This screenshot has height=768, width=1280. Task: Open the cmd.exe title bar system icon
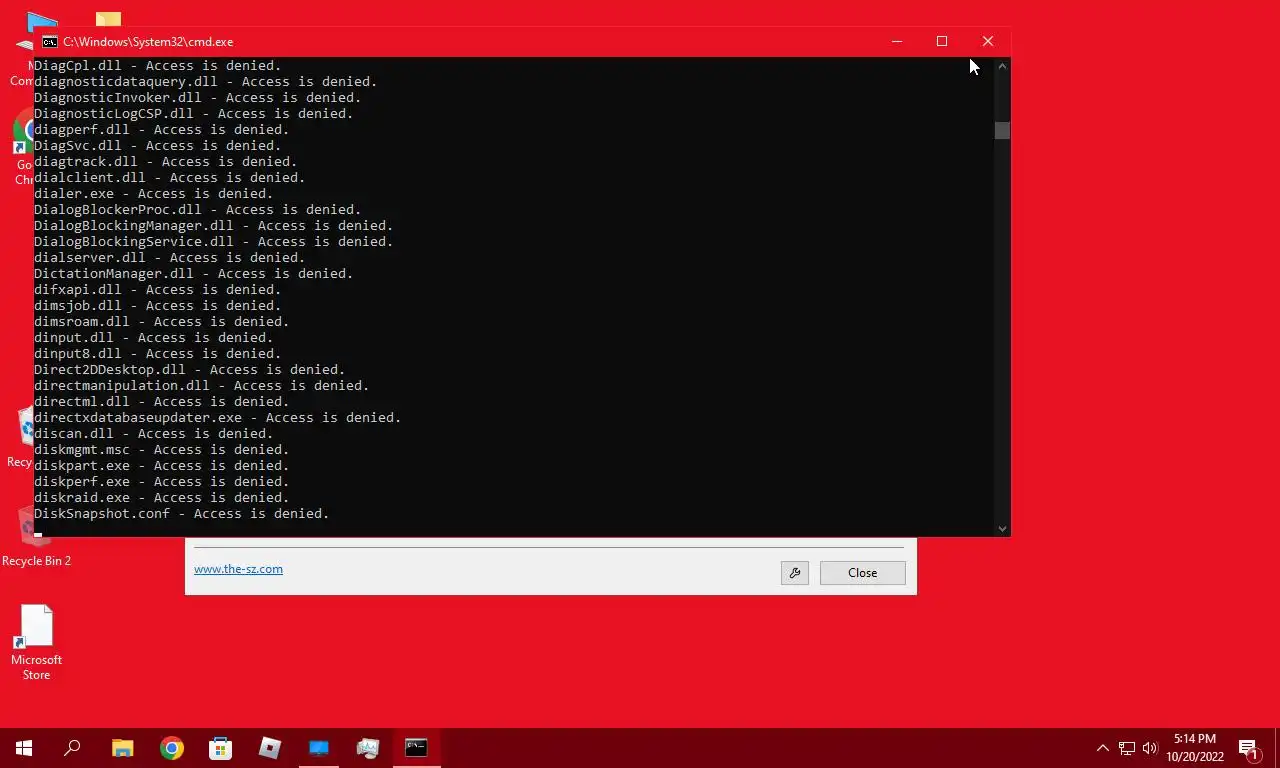click(x=49, y=42)
